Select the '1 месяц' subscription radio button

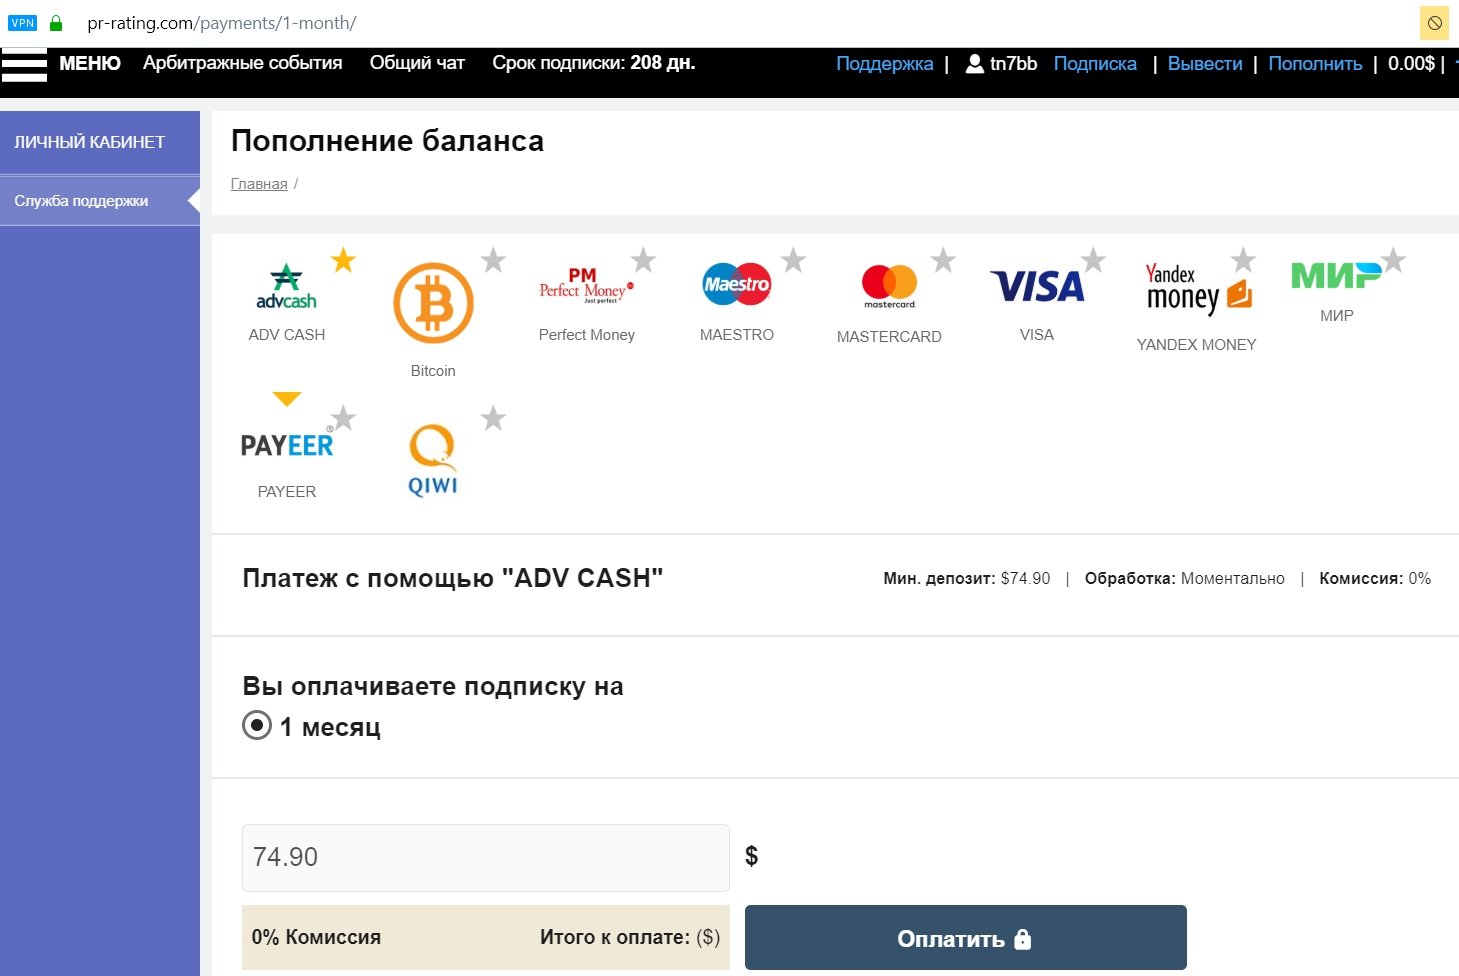click(x=257, y=725)
